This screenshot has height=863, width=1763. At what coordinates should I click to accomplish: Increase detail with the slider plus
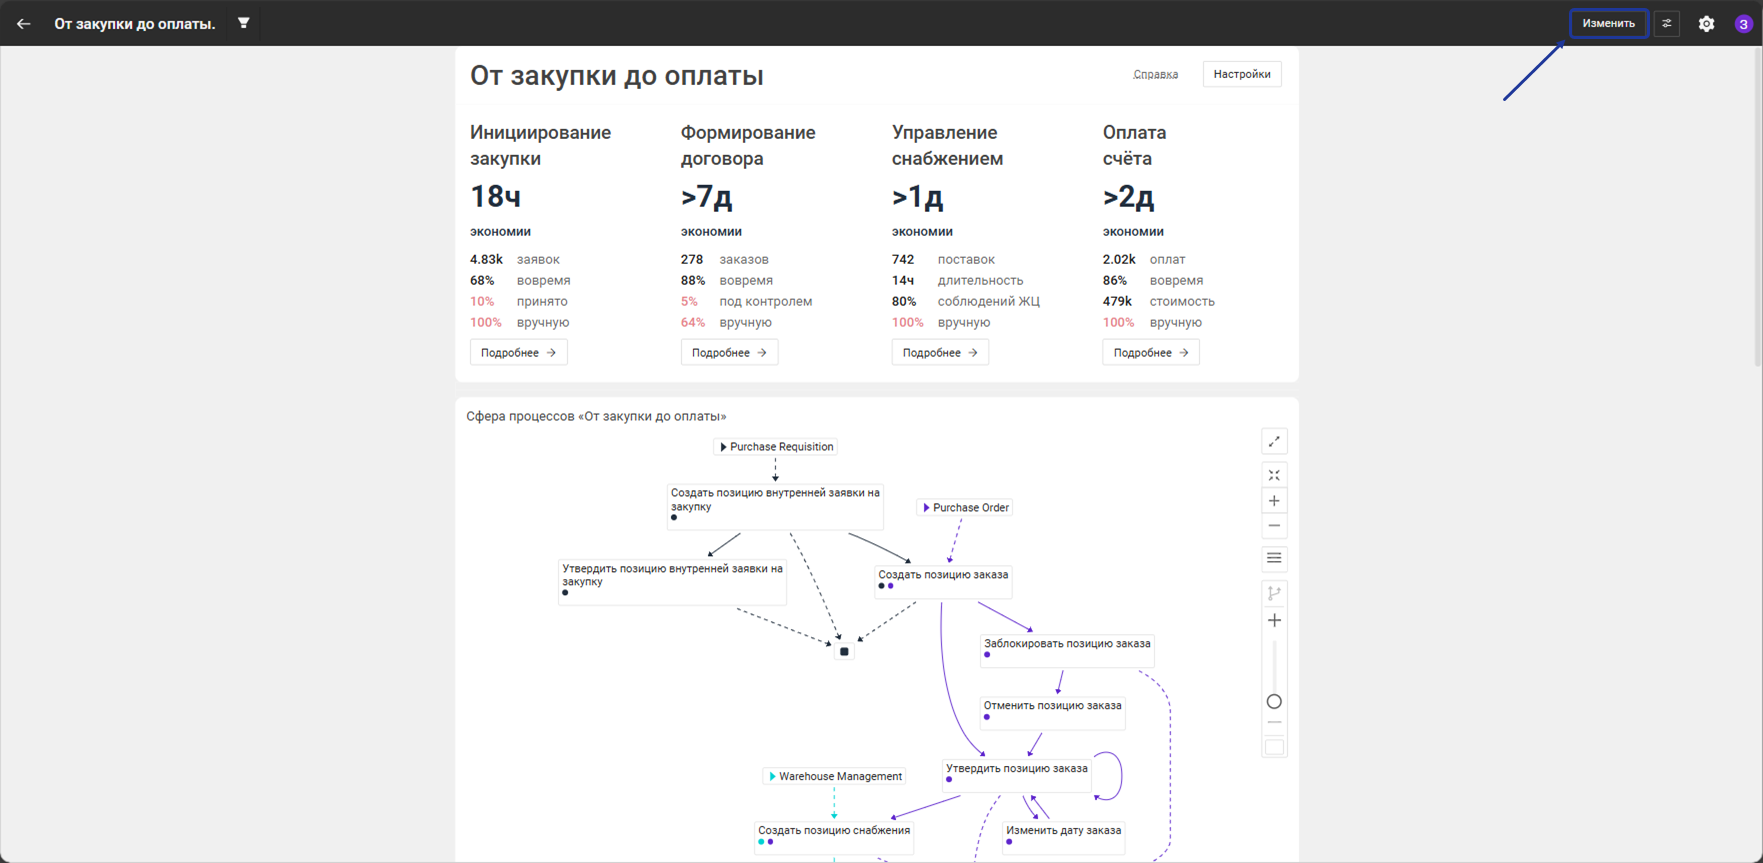click(x=1274, y=621)
